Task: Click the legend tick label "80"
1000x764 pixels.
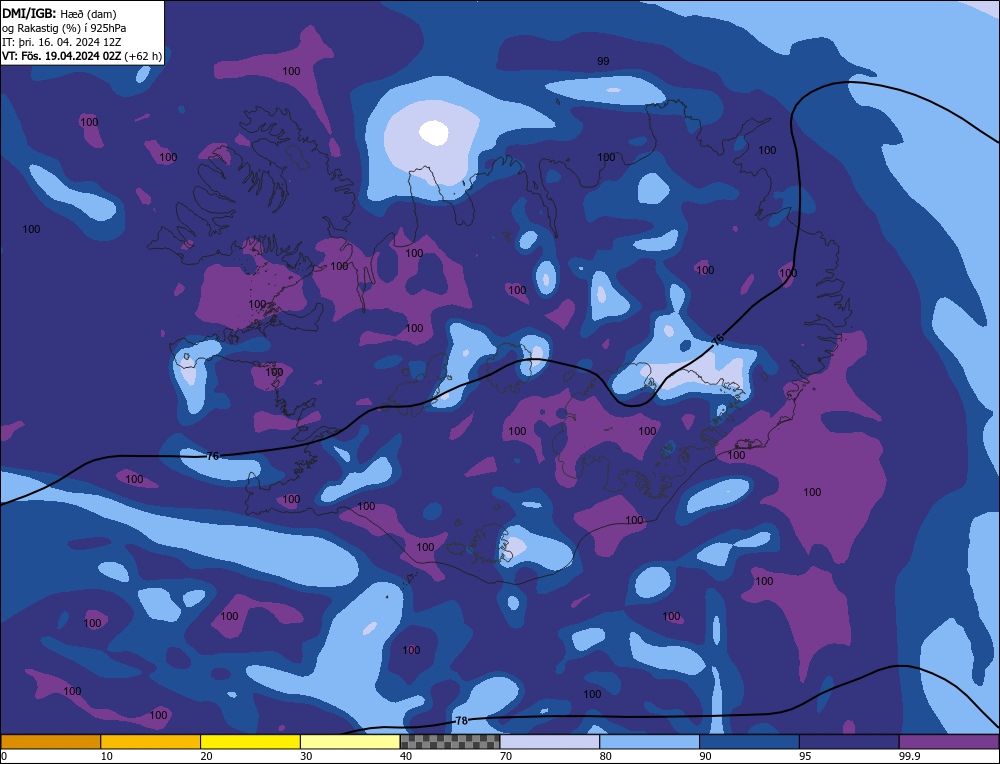Action: 605,756
